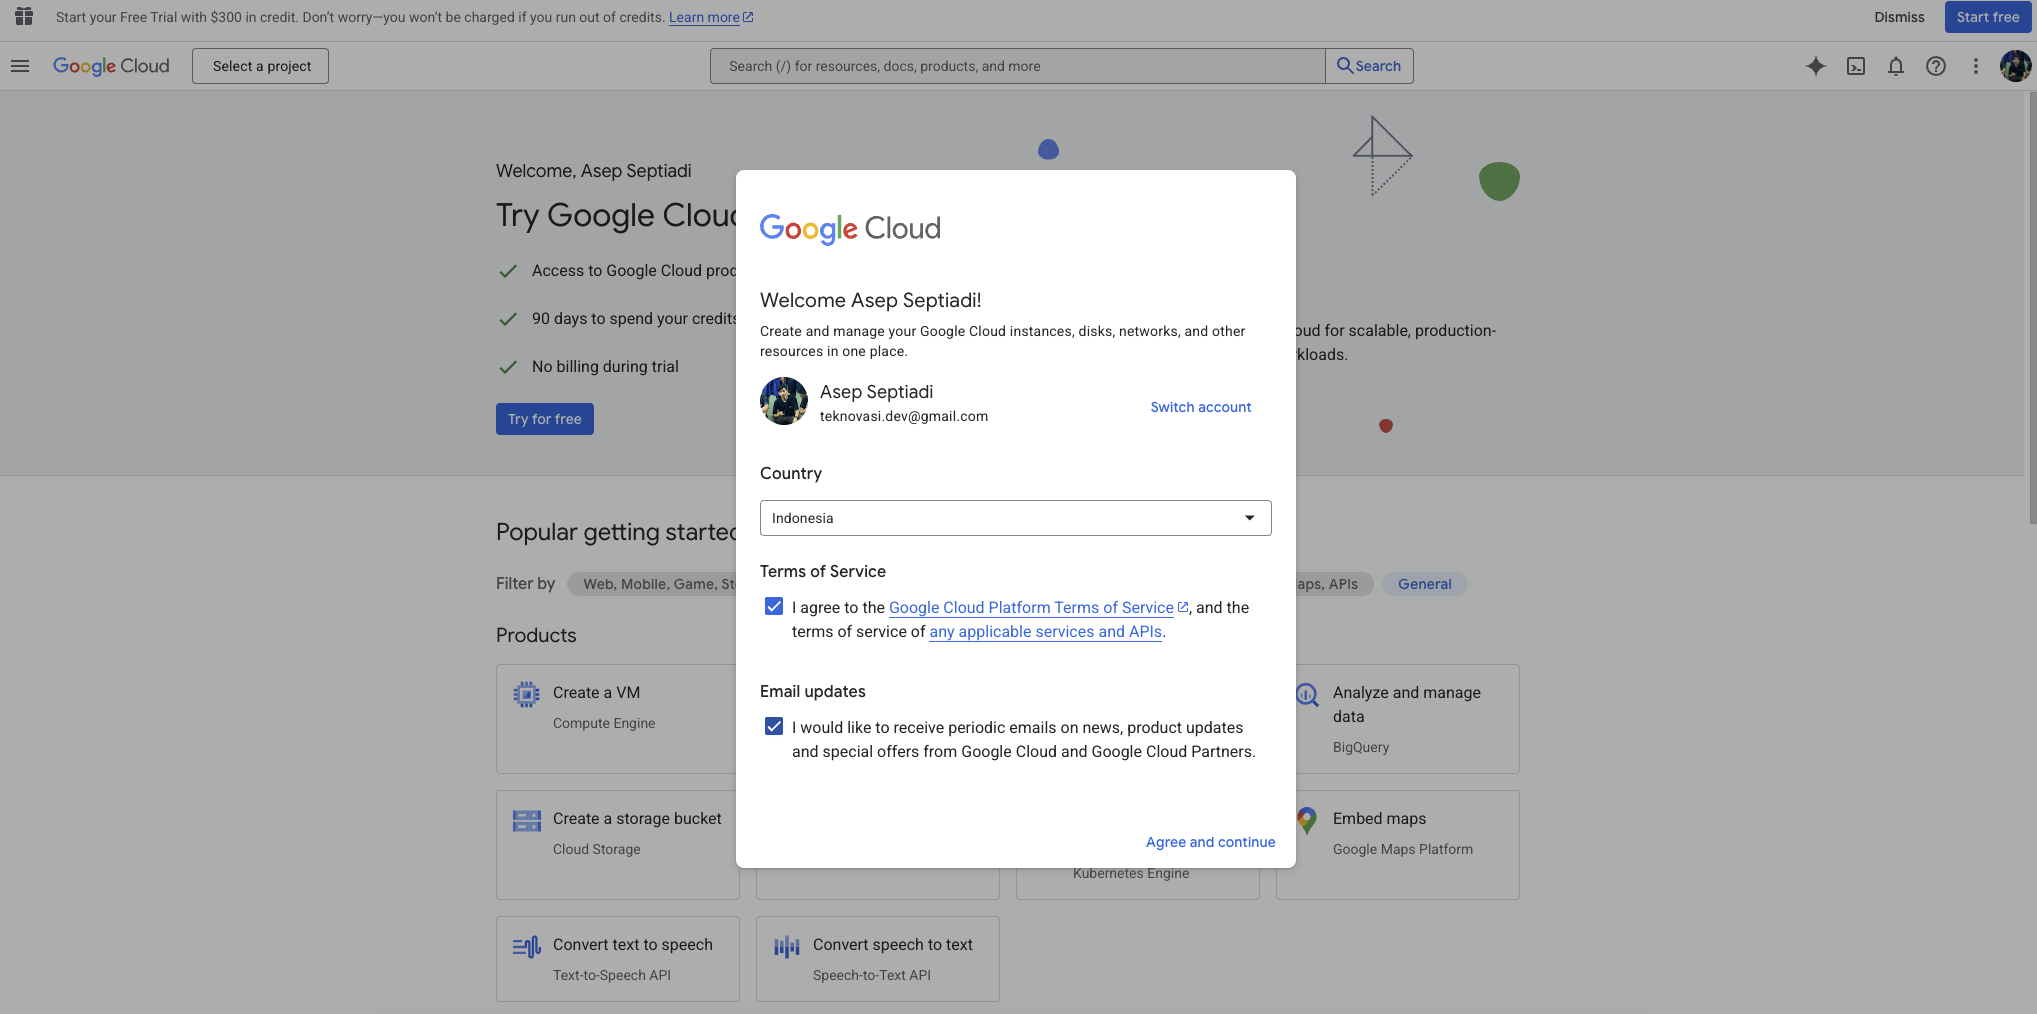The height and width of the screenshot is (1014, 2037).
Task: Open the Embed maps card
Action: point(1408,845)
